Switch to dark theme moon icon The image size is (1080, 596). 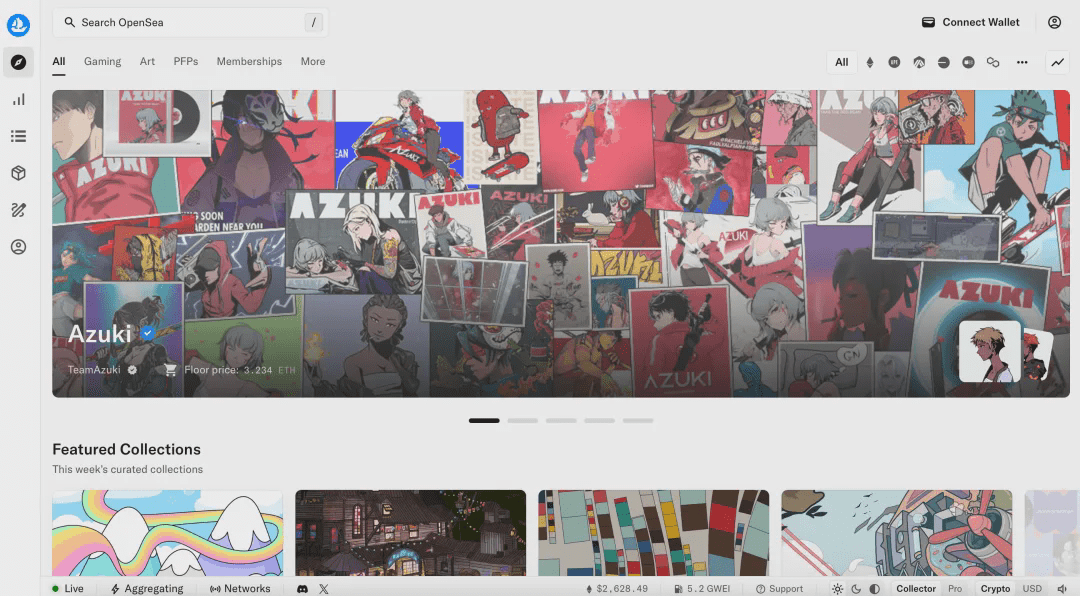point(856,588)
